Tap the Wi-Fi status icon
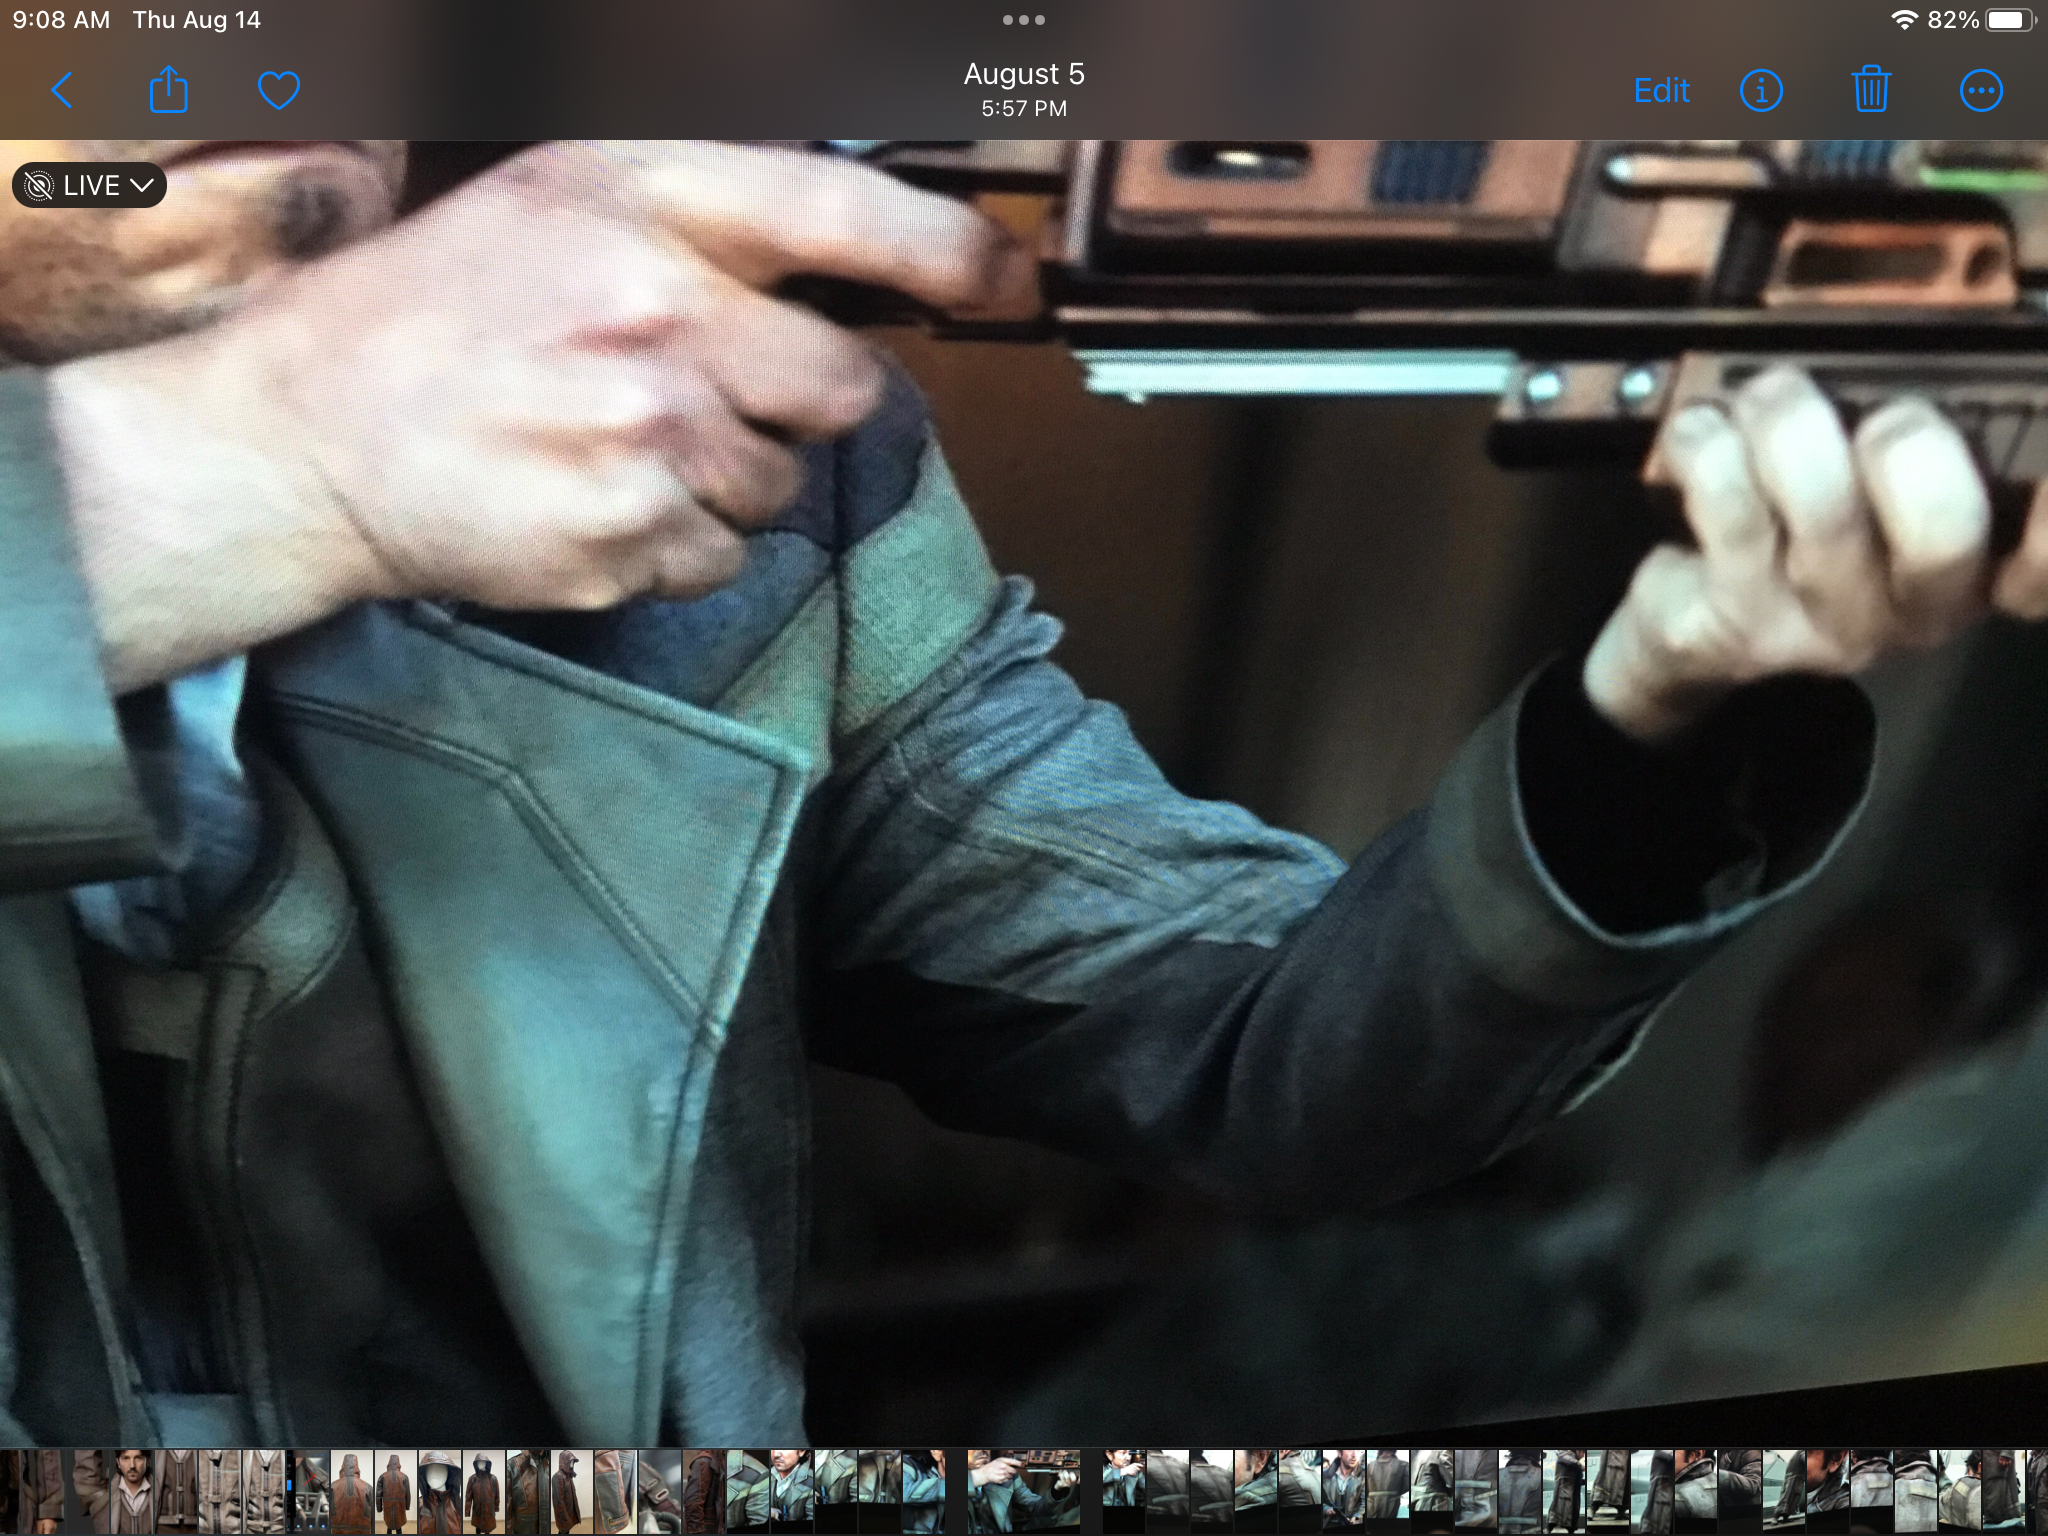The height and width of the screenshot is (1536, 2048). (1904, 20)
